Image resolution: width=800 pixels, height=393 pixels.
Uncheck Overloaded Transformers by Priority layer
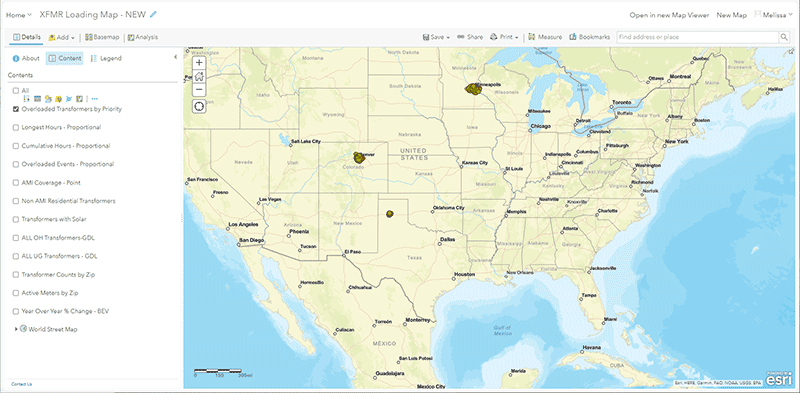point(16,109)
